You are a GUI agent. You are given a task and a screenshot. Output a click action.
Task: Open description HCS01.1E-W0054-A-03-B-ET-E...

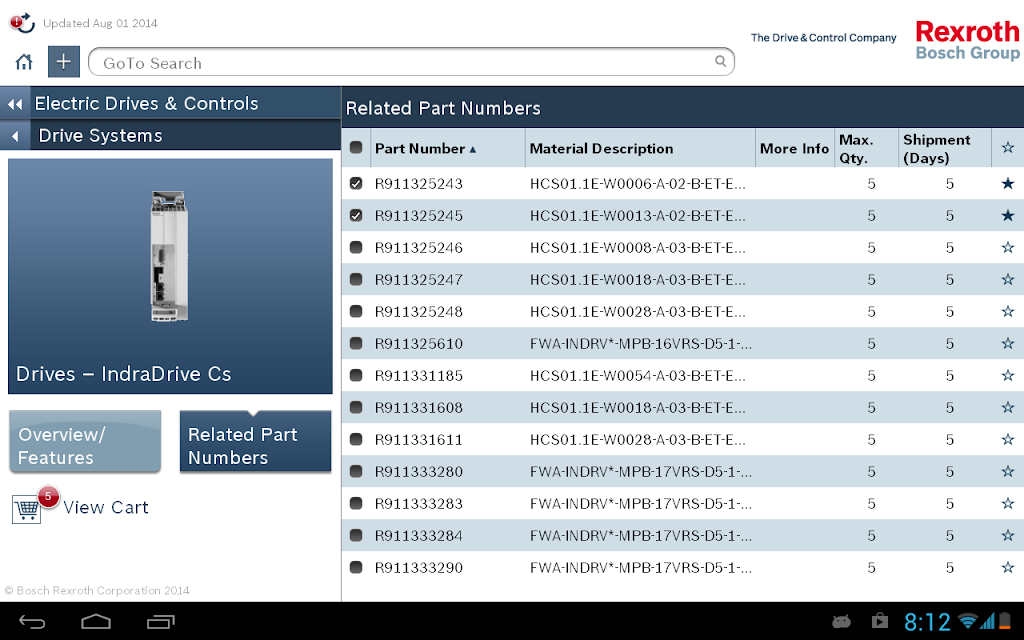[x=637, y=376]
